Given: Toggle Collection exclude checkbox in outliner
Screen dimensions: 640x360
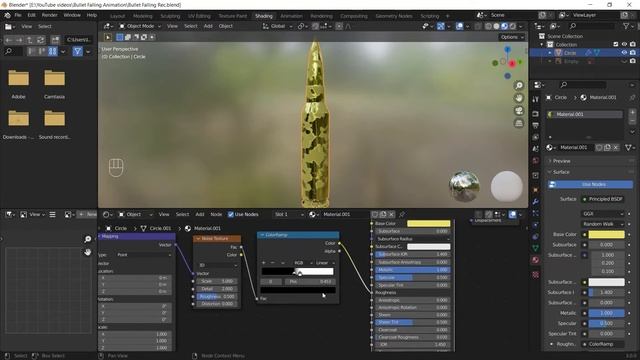Looking at the screenshot, I should (x=616, y=44).
